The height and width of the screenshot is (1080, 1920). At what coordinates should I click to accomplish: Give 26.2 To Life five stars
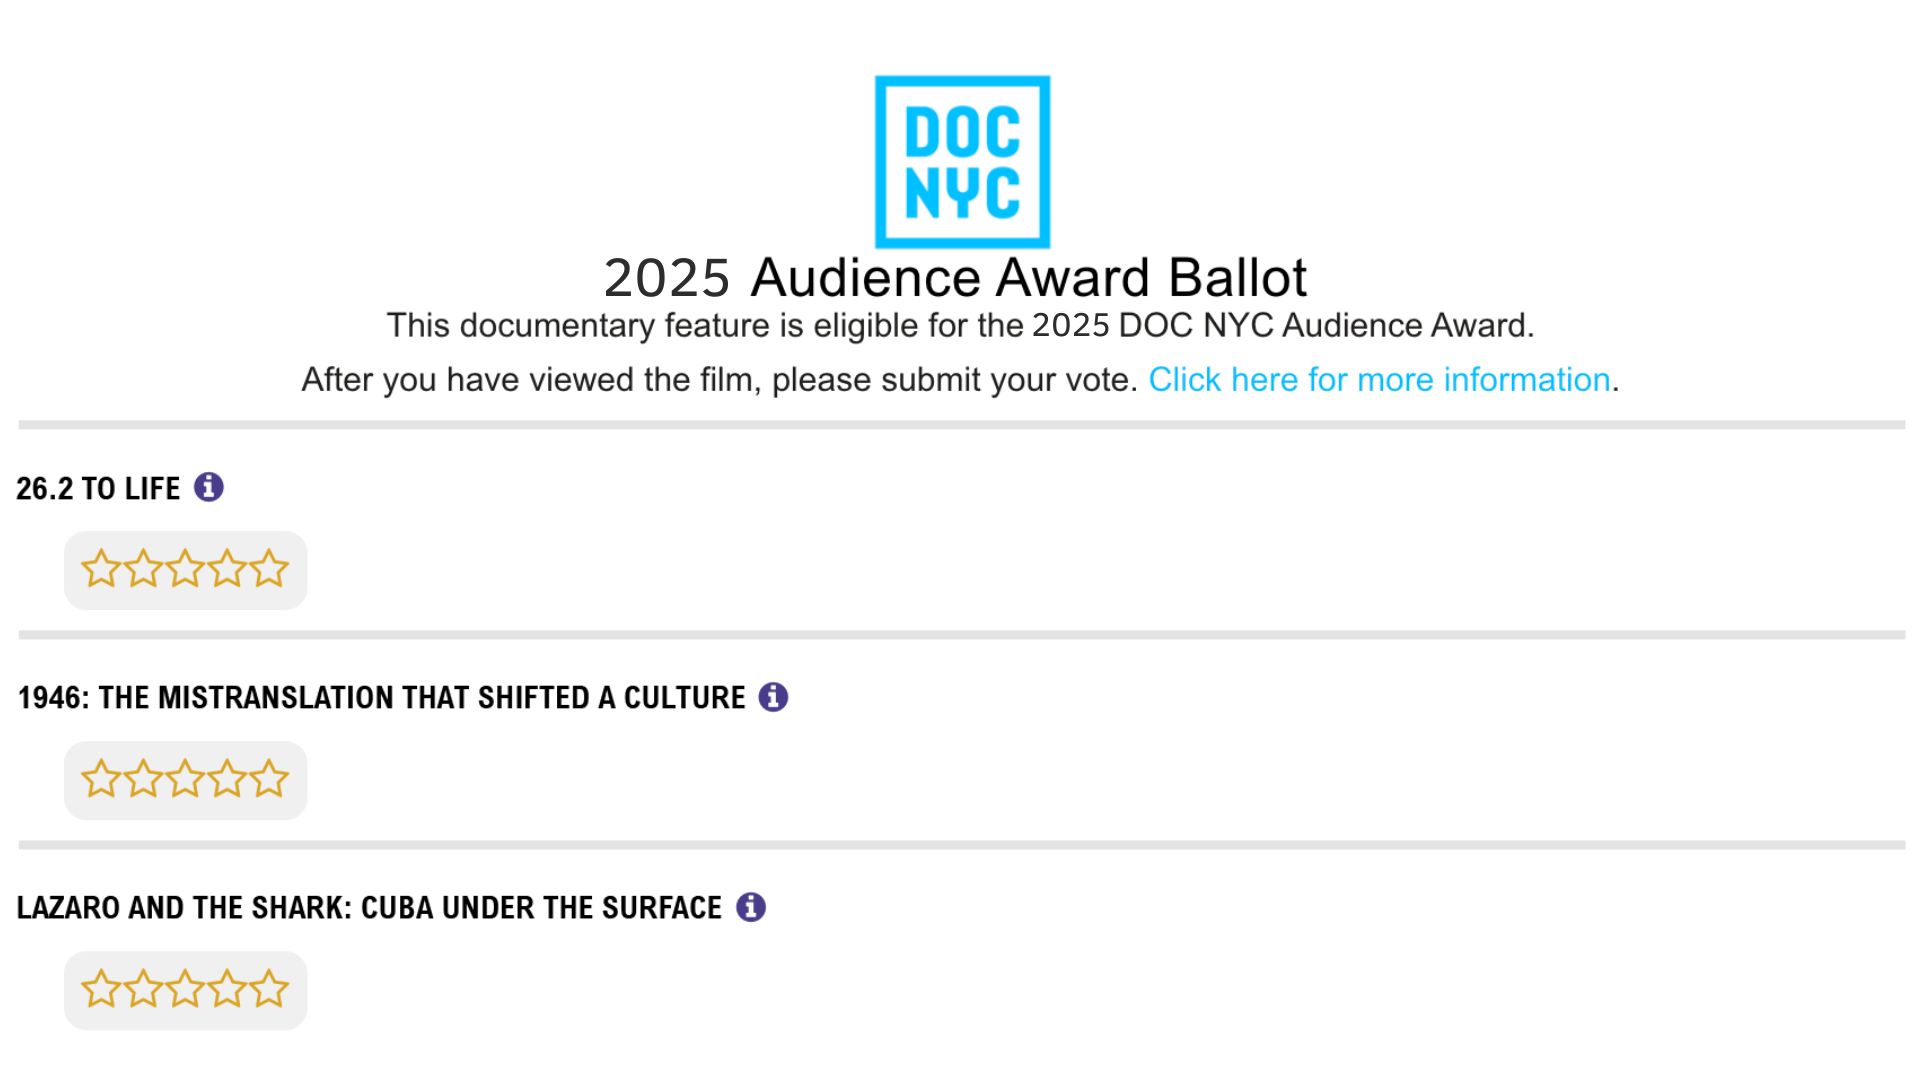point(269,569)
